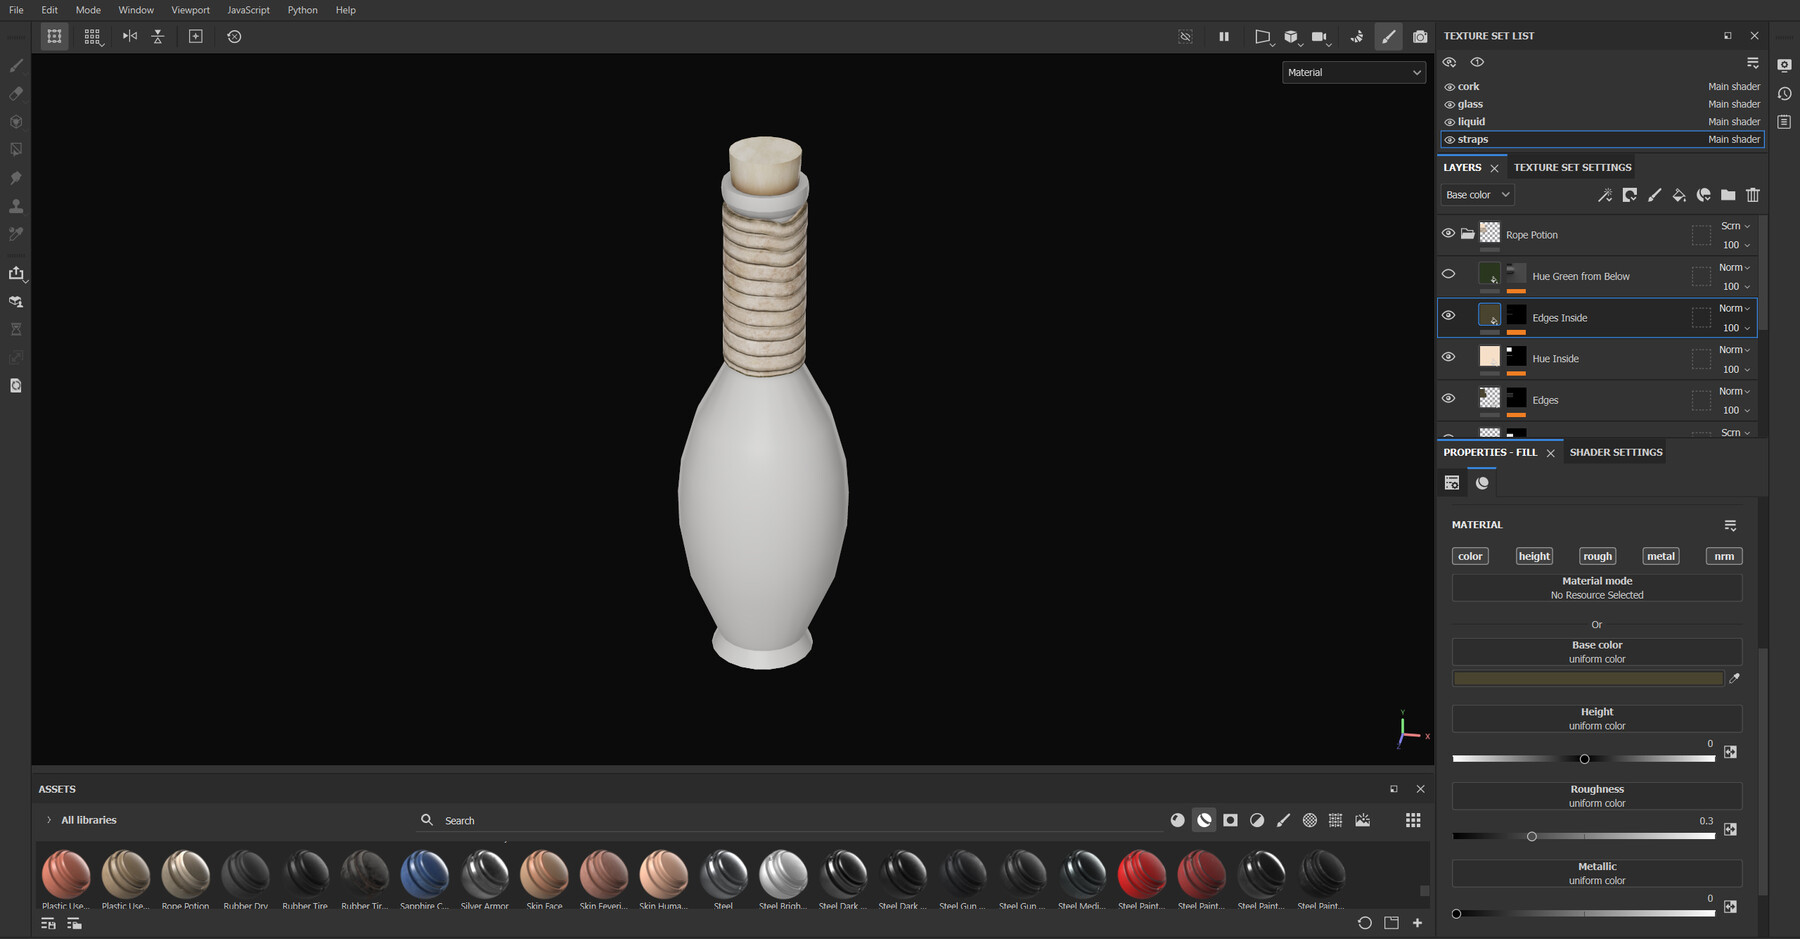
Task: Create a new folder in the Layers panel
Action: 1728,196
